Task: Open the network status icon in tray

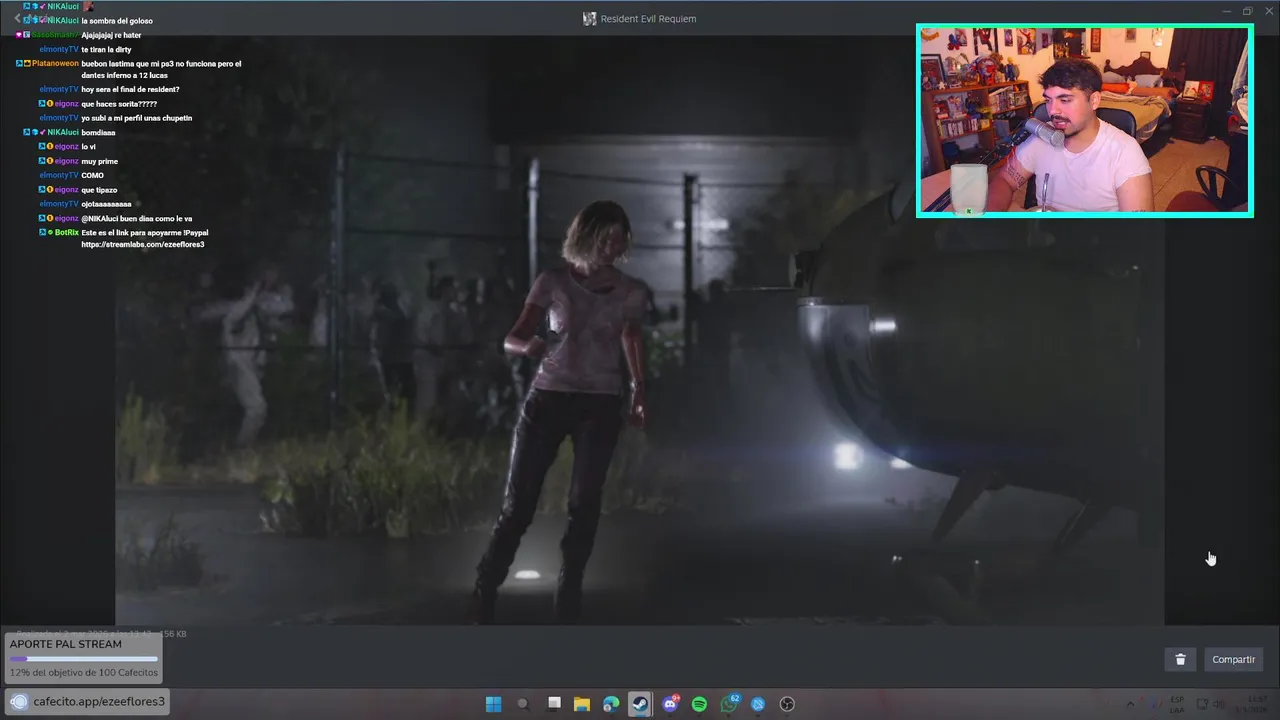Action: pos(1203,704)
